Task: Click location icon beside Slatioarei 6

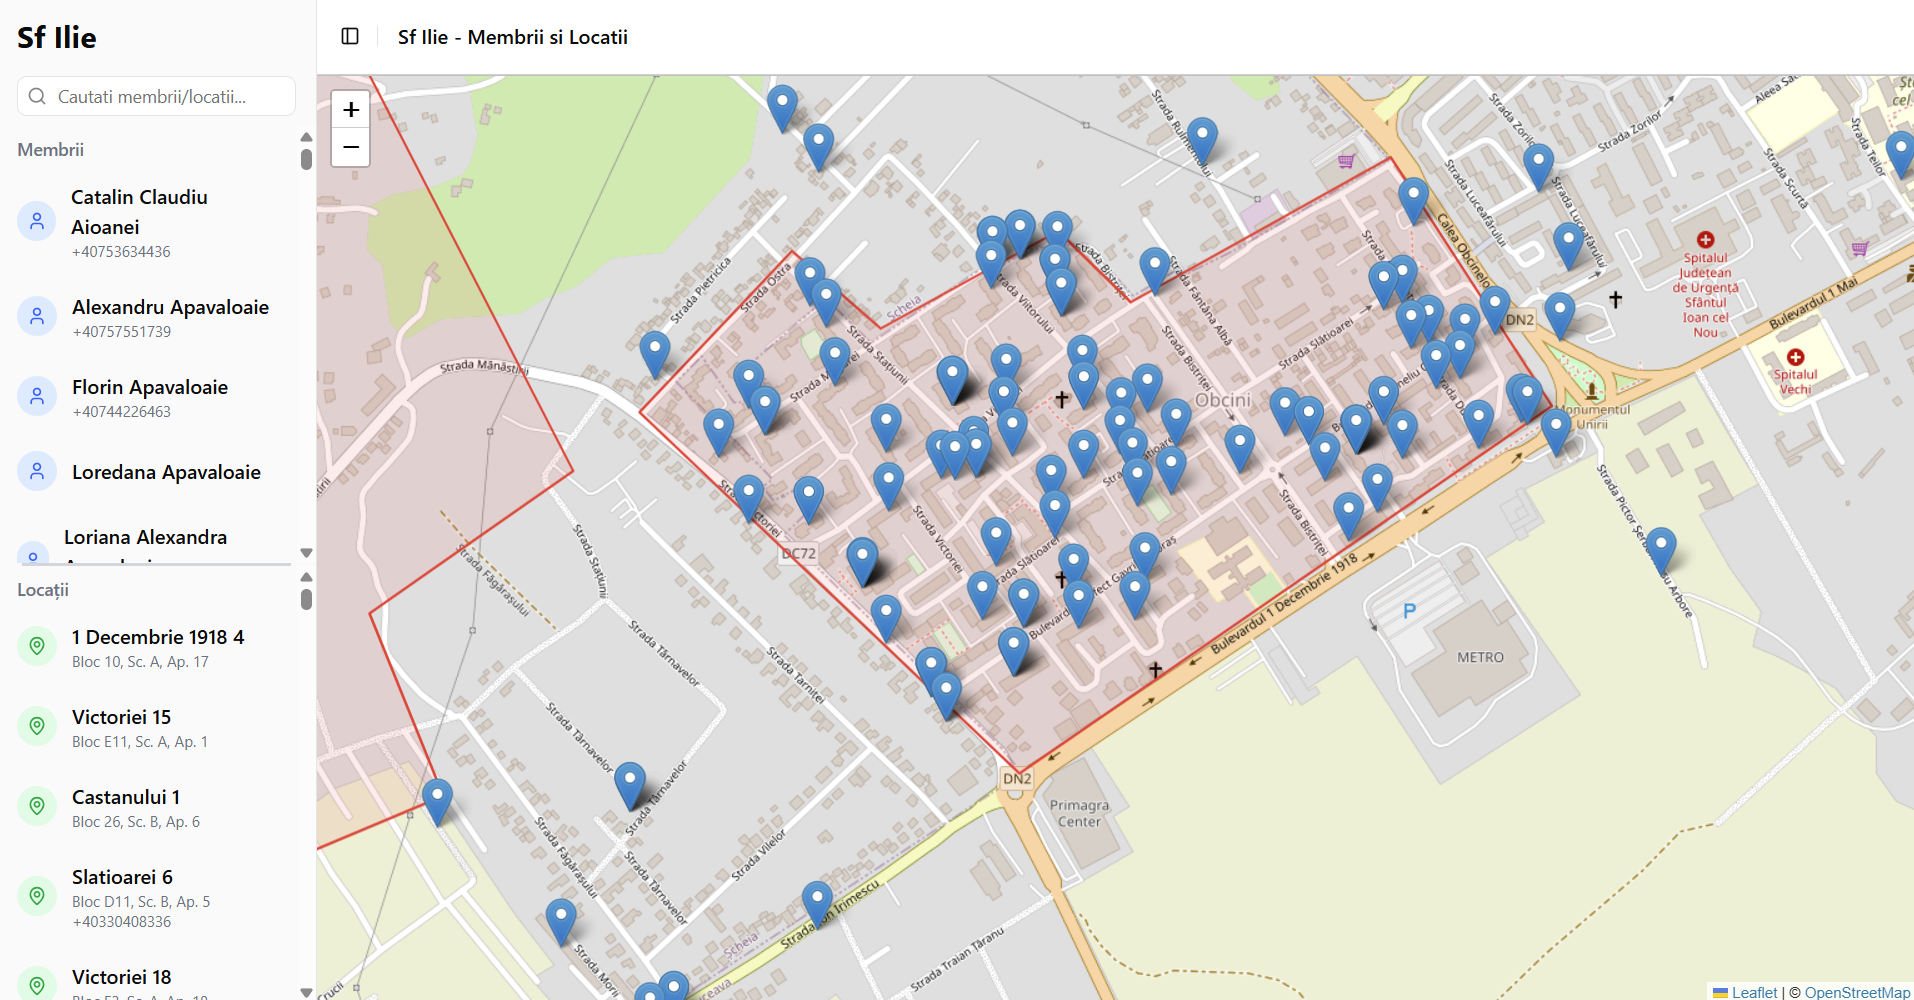Action: click(x=37, y=896)
